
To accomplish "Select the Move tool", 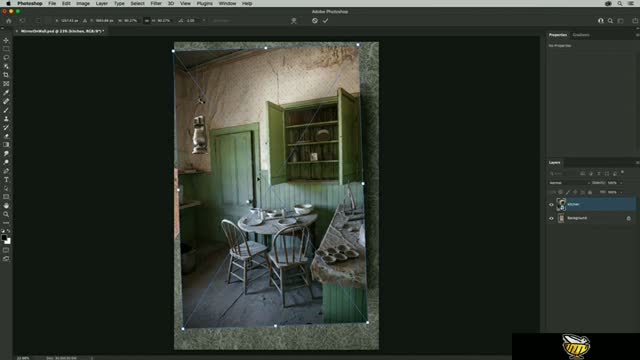I will click(x=6, y=40).
